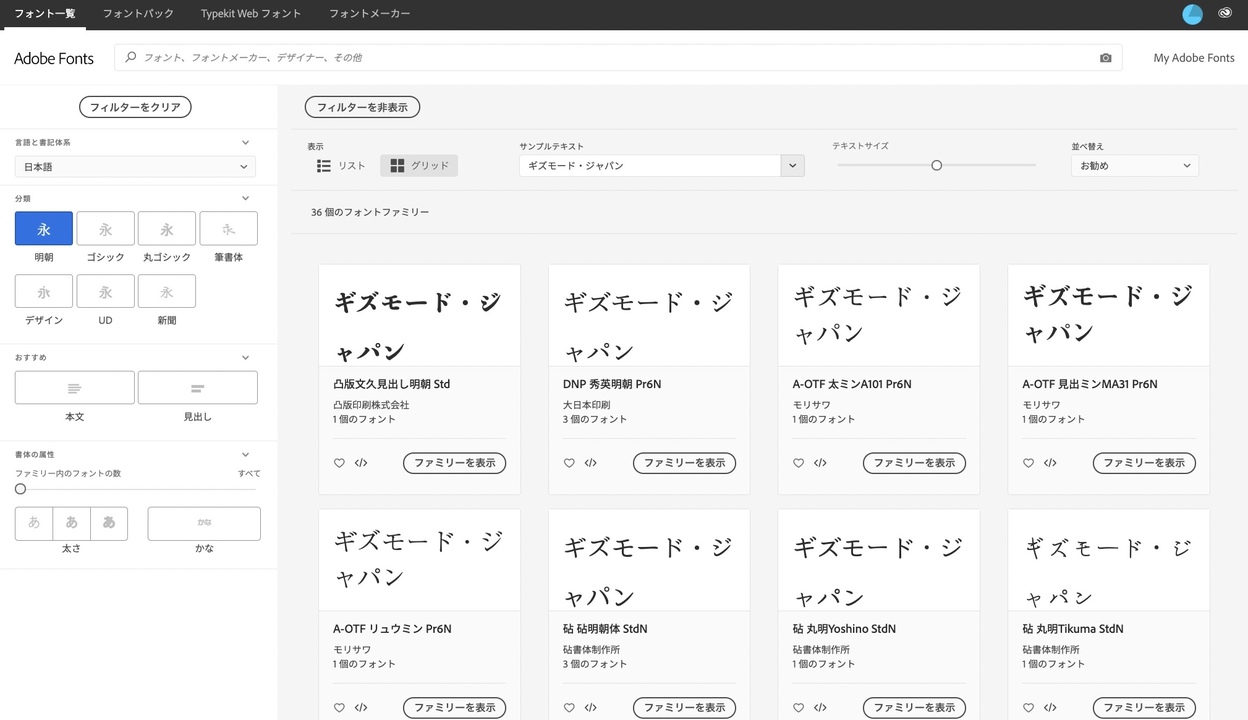Favorite 砧 丸明Yoshino StdN with heart

[798, 708]
